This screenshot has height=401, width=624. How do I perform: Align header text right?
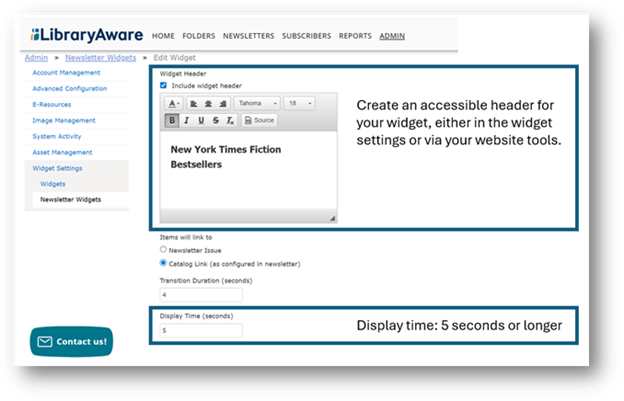tap(222, 104)
